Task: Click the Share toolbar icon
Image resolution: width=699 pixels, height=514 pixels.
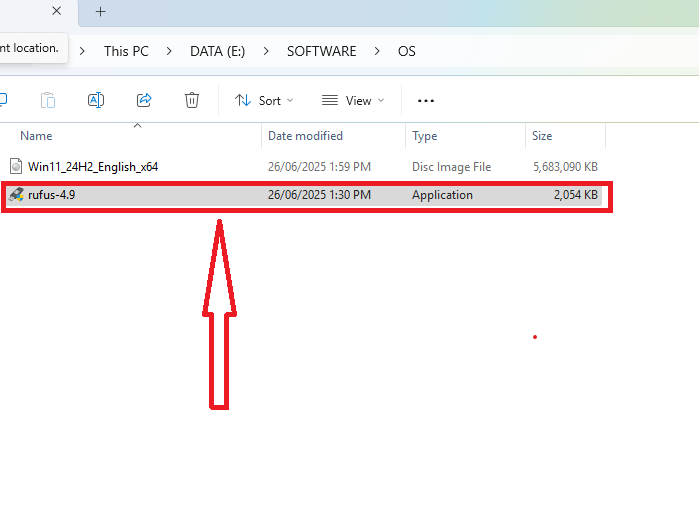Action: 144,100
